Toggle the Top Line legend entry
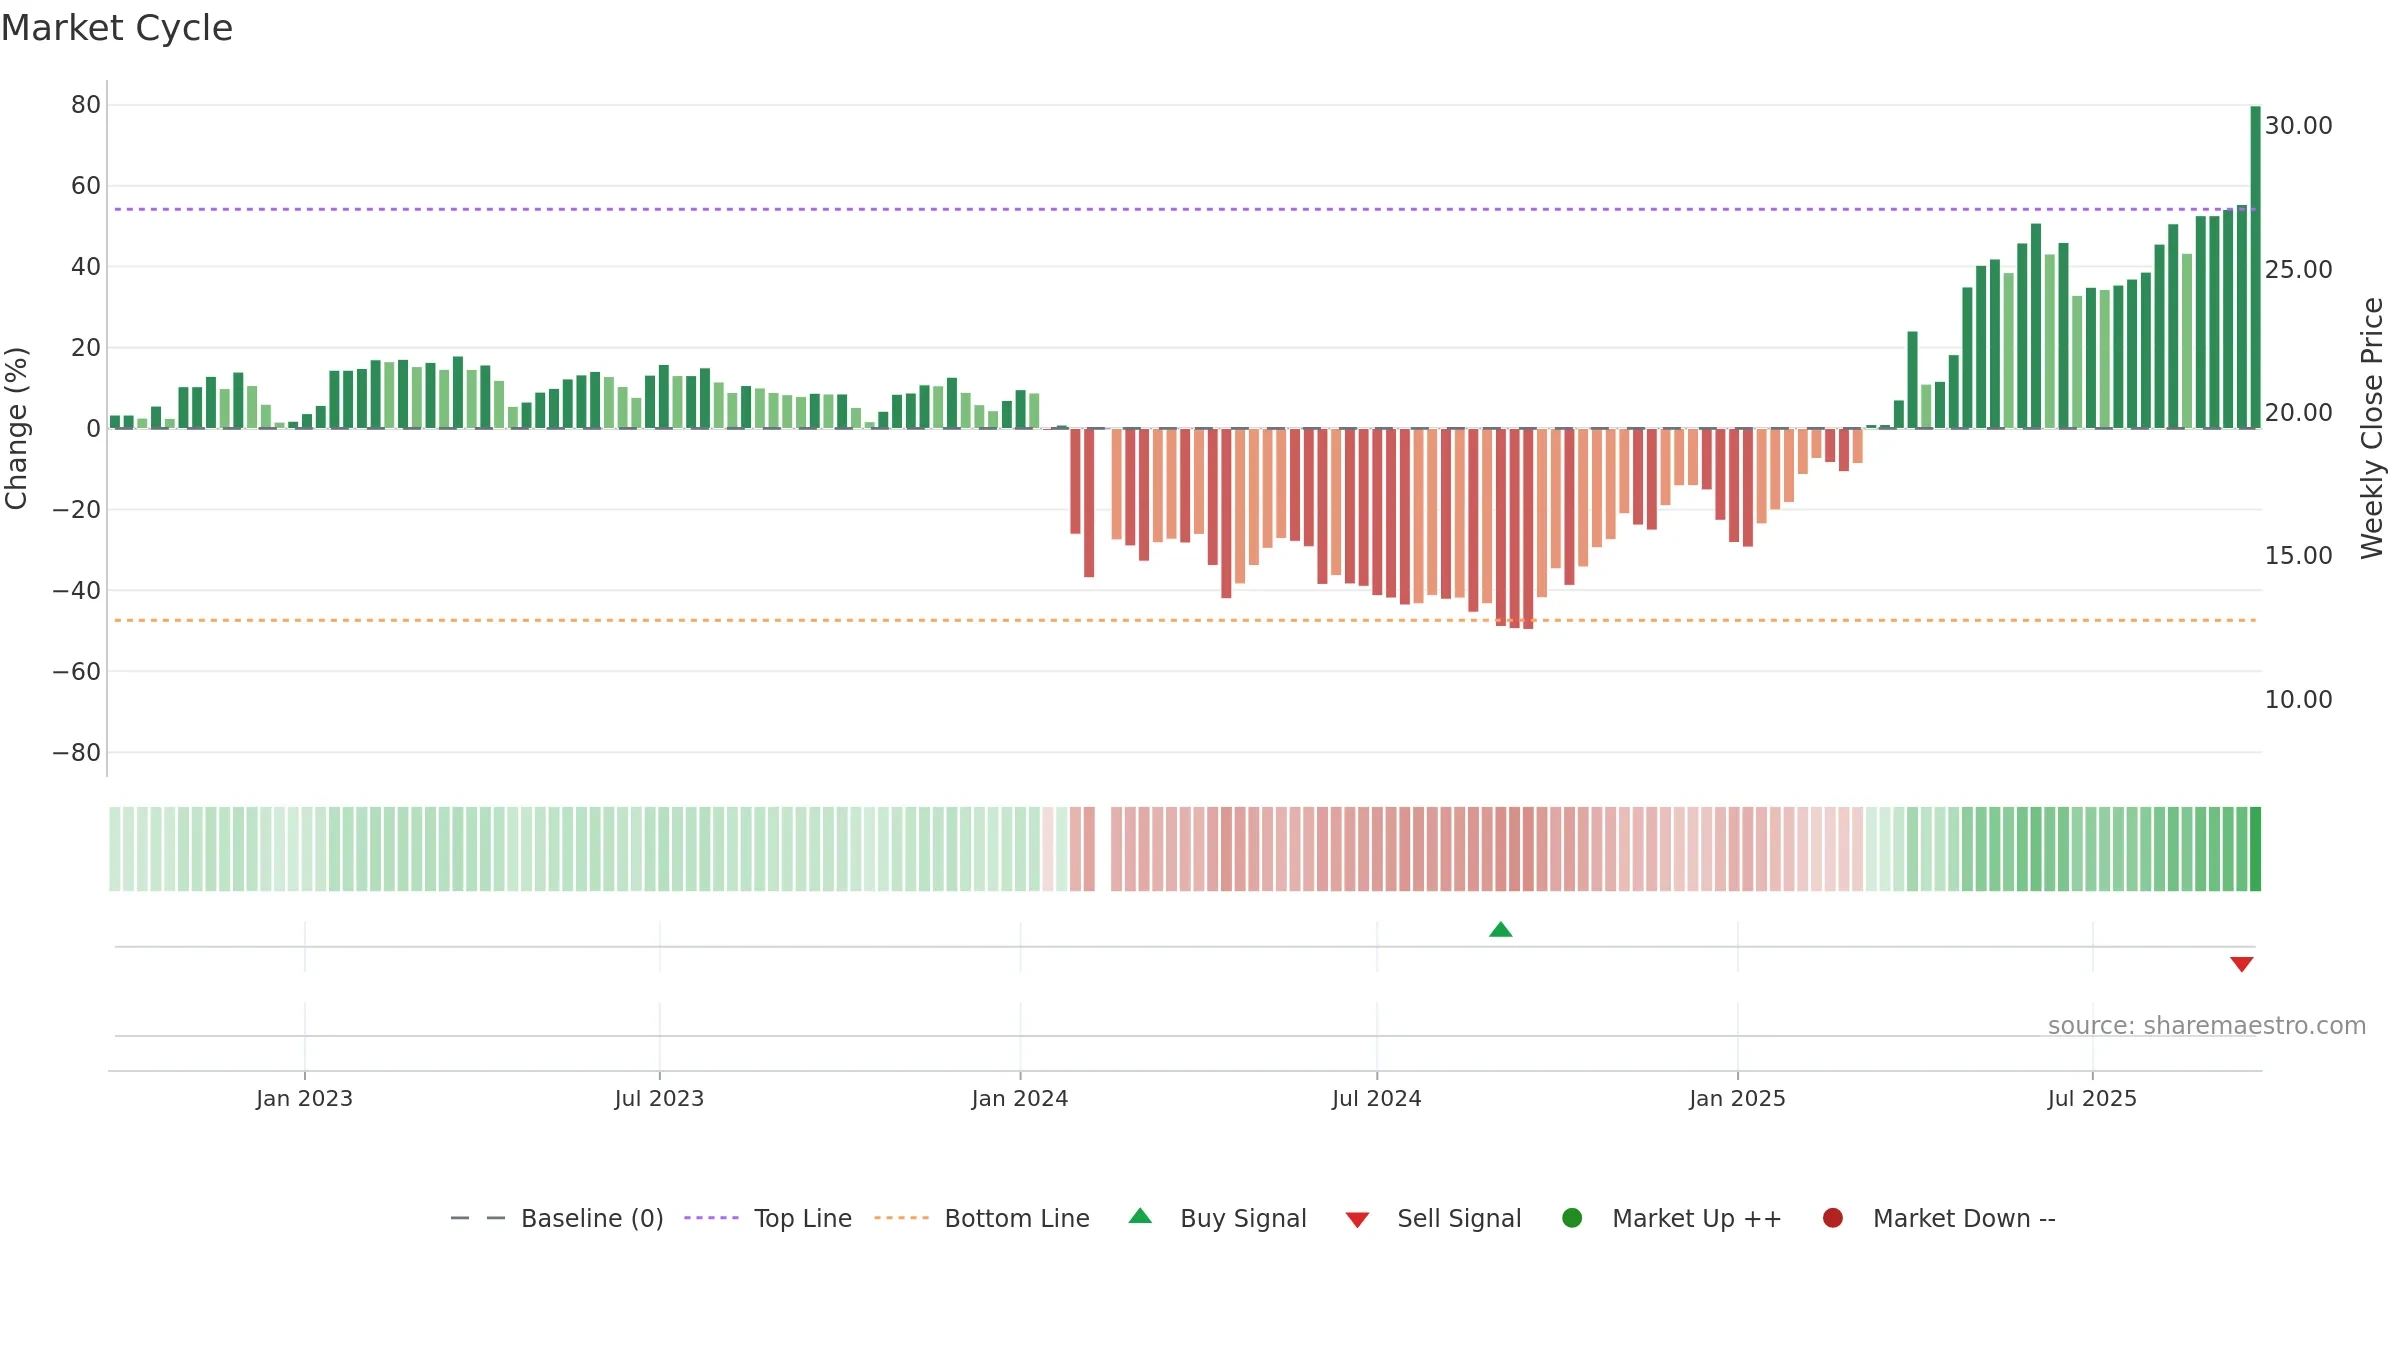 [768, 1219]
